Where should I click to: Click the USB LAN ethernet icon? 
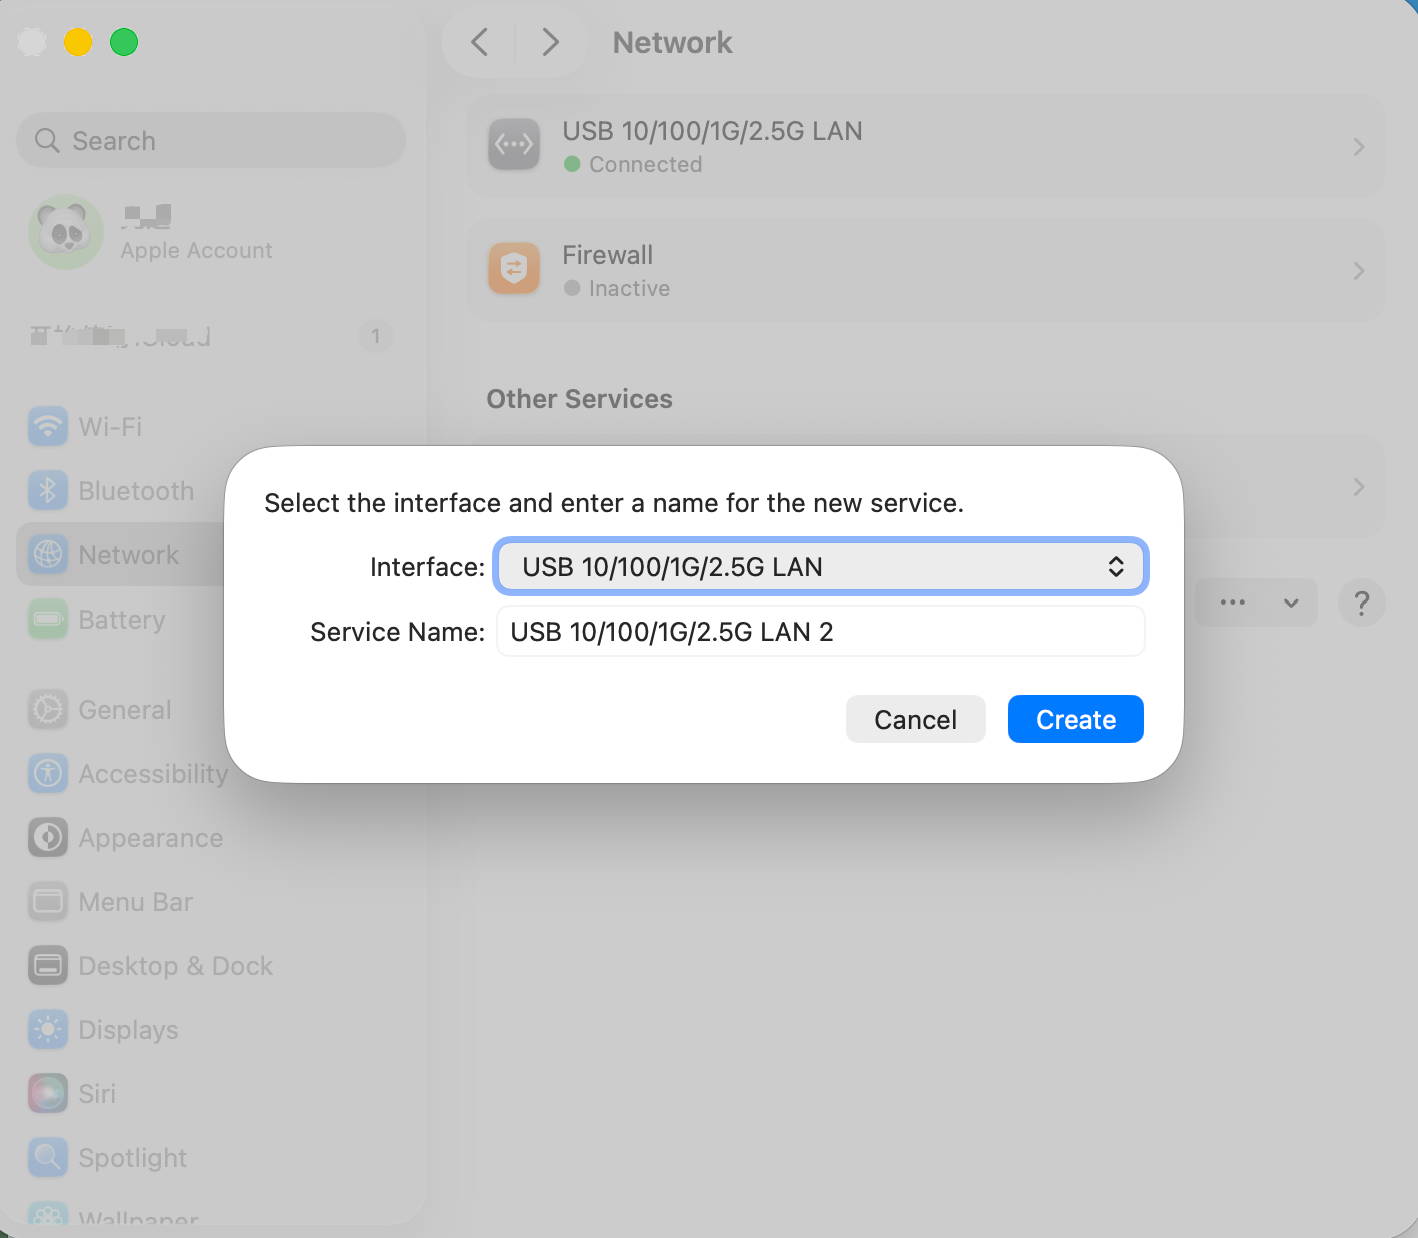pos(514,145)
